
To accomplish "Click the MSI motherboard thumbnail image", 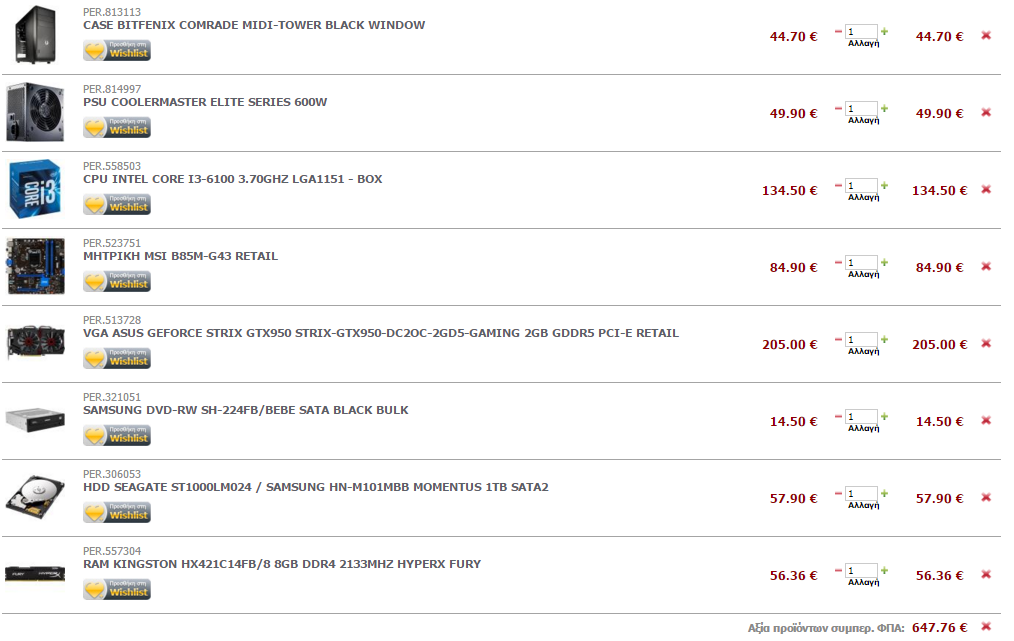I will [36, 266].
